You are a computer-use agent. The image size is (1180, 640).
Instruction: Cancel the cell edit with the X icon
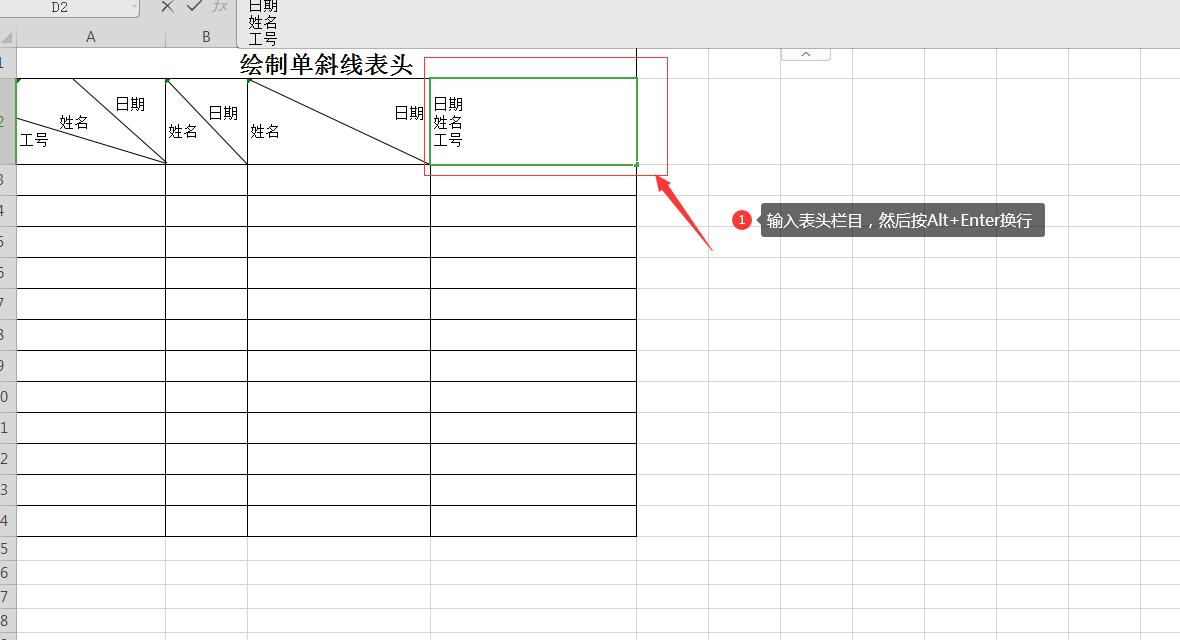click(x=167, y=7)
